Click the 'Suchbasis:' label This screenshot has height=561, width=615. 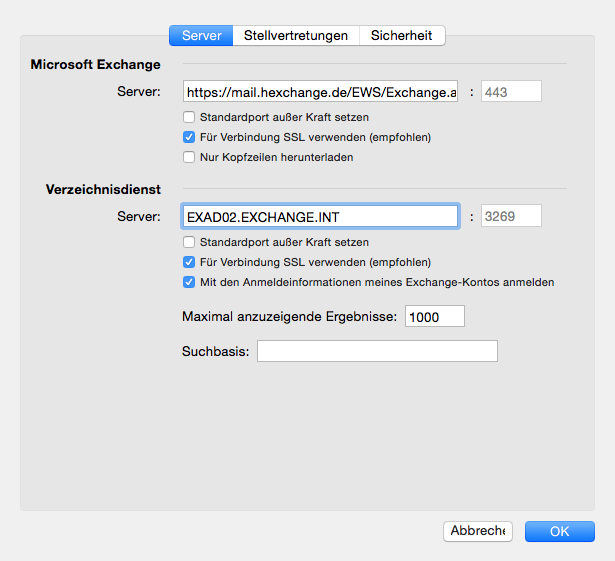pos(215,352)
